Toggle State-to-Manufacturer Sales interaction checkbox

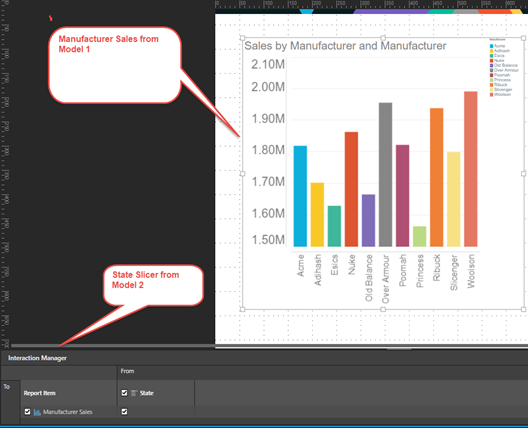[x=124, y=411]
